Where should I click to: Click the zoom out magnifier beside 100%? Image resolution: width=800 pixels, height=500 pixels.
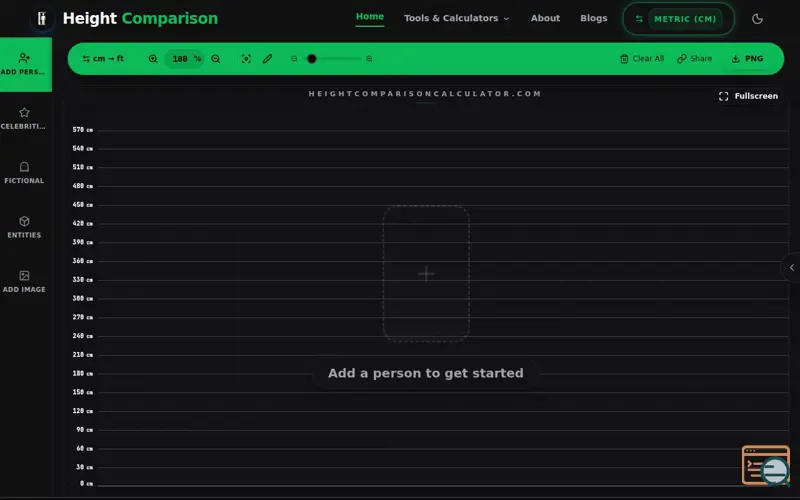click(x=216, y=59)
